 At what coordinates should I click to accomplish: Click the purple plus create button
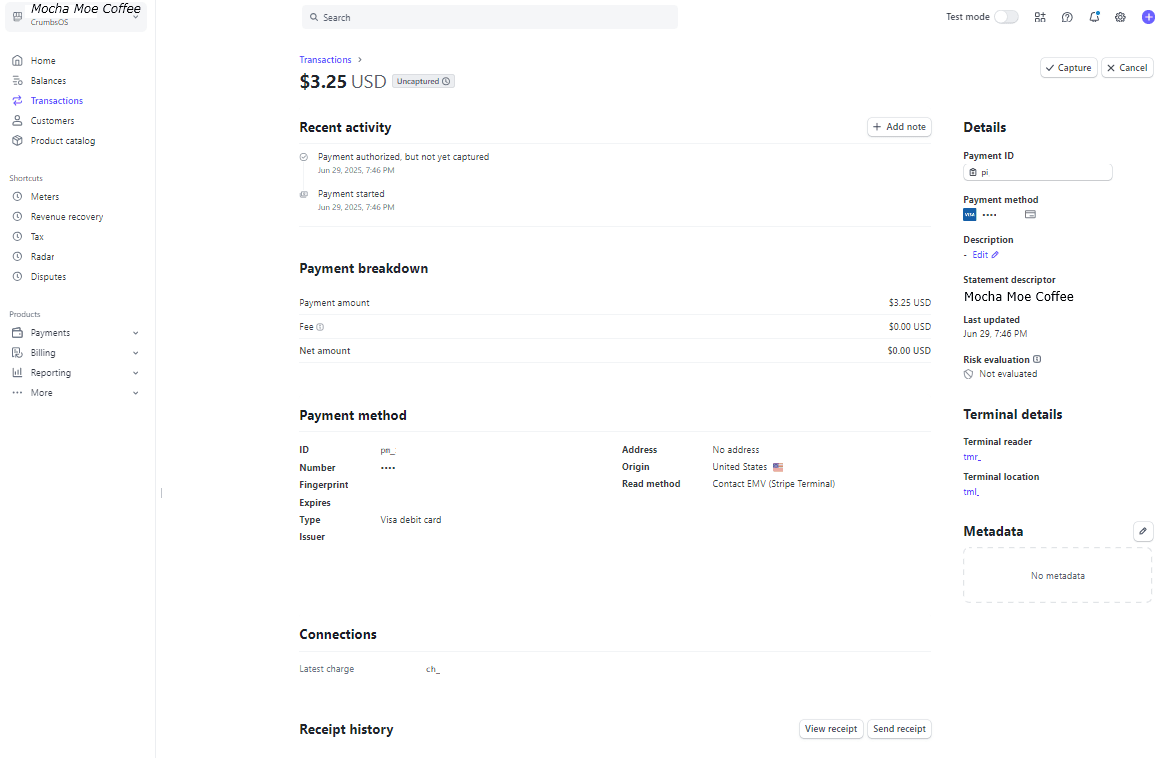[1148, 17]
